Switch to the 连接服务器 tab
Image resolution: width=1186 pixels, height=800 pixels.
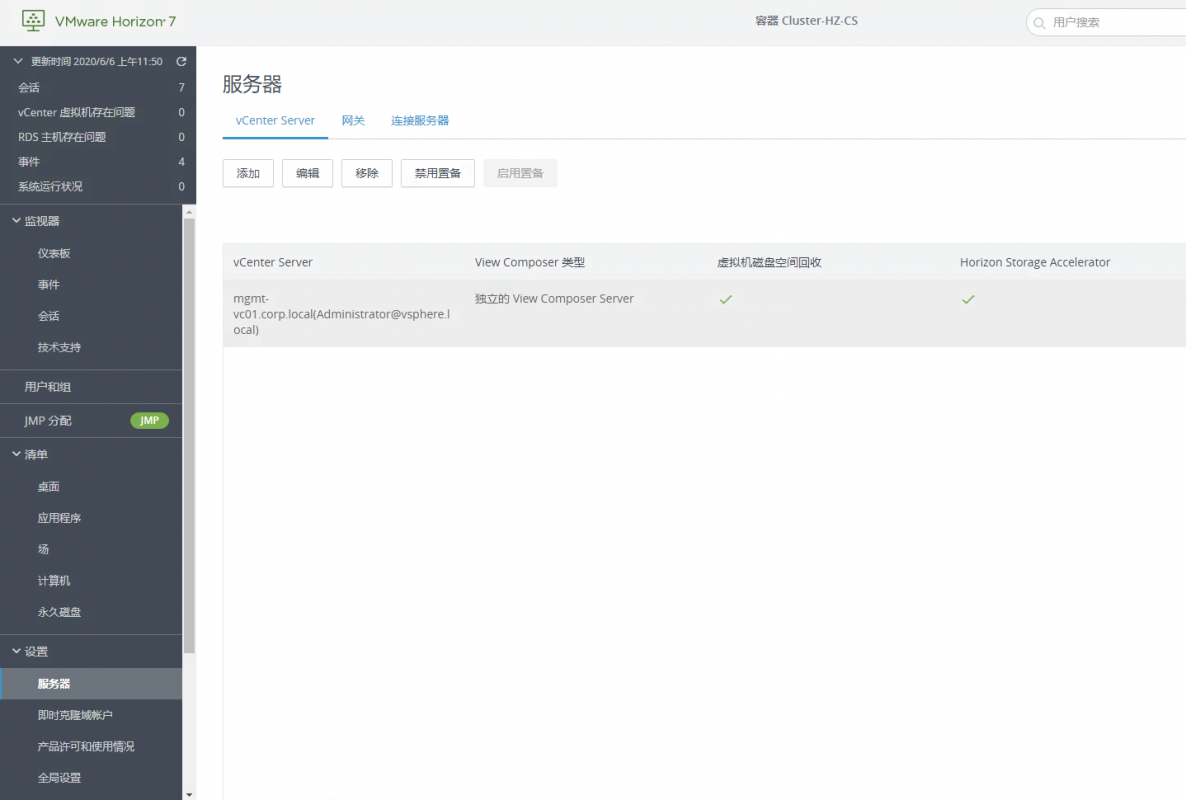(420, 120)
